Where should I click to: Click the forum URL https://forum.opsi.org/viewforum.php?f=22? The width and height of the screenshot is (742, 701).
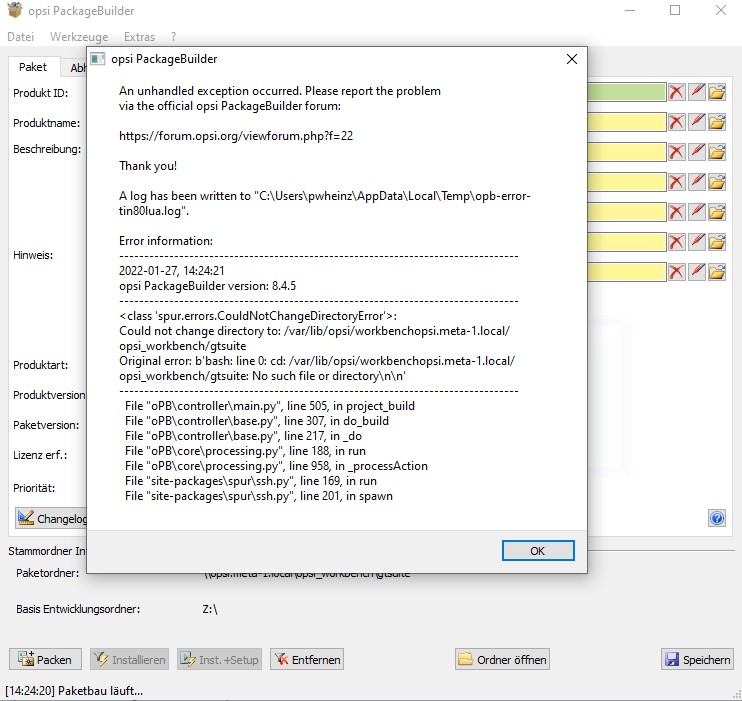pos(236,136)
